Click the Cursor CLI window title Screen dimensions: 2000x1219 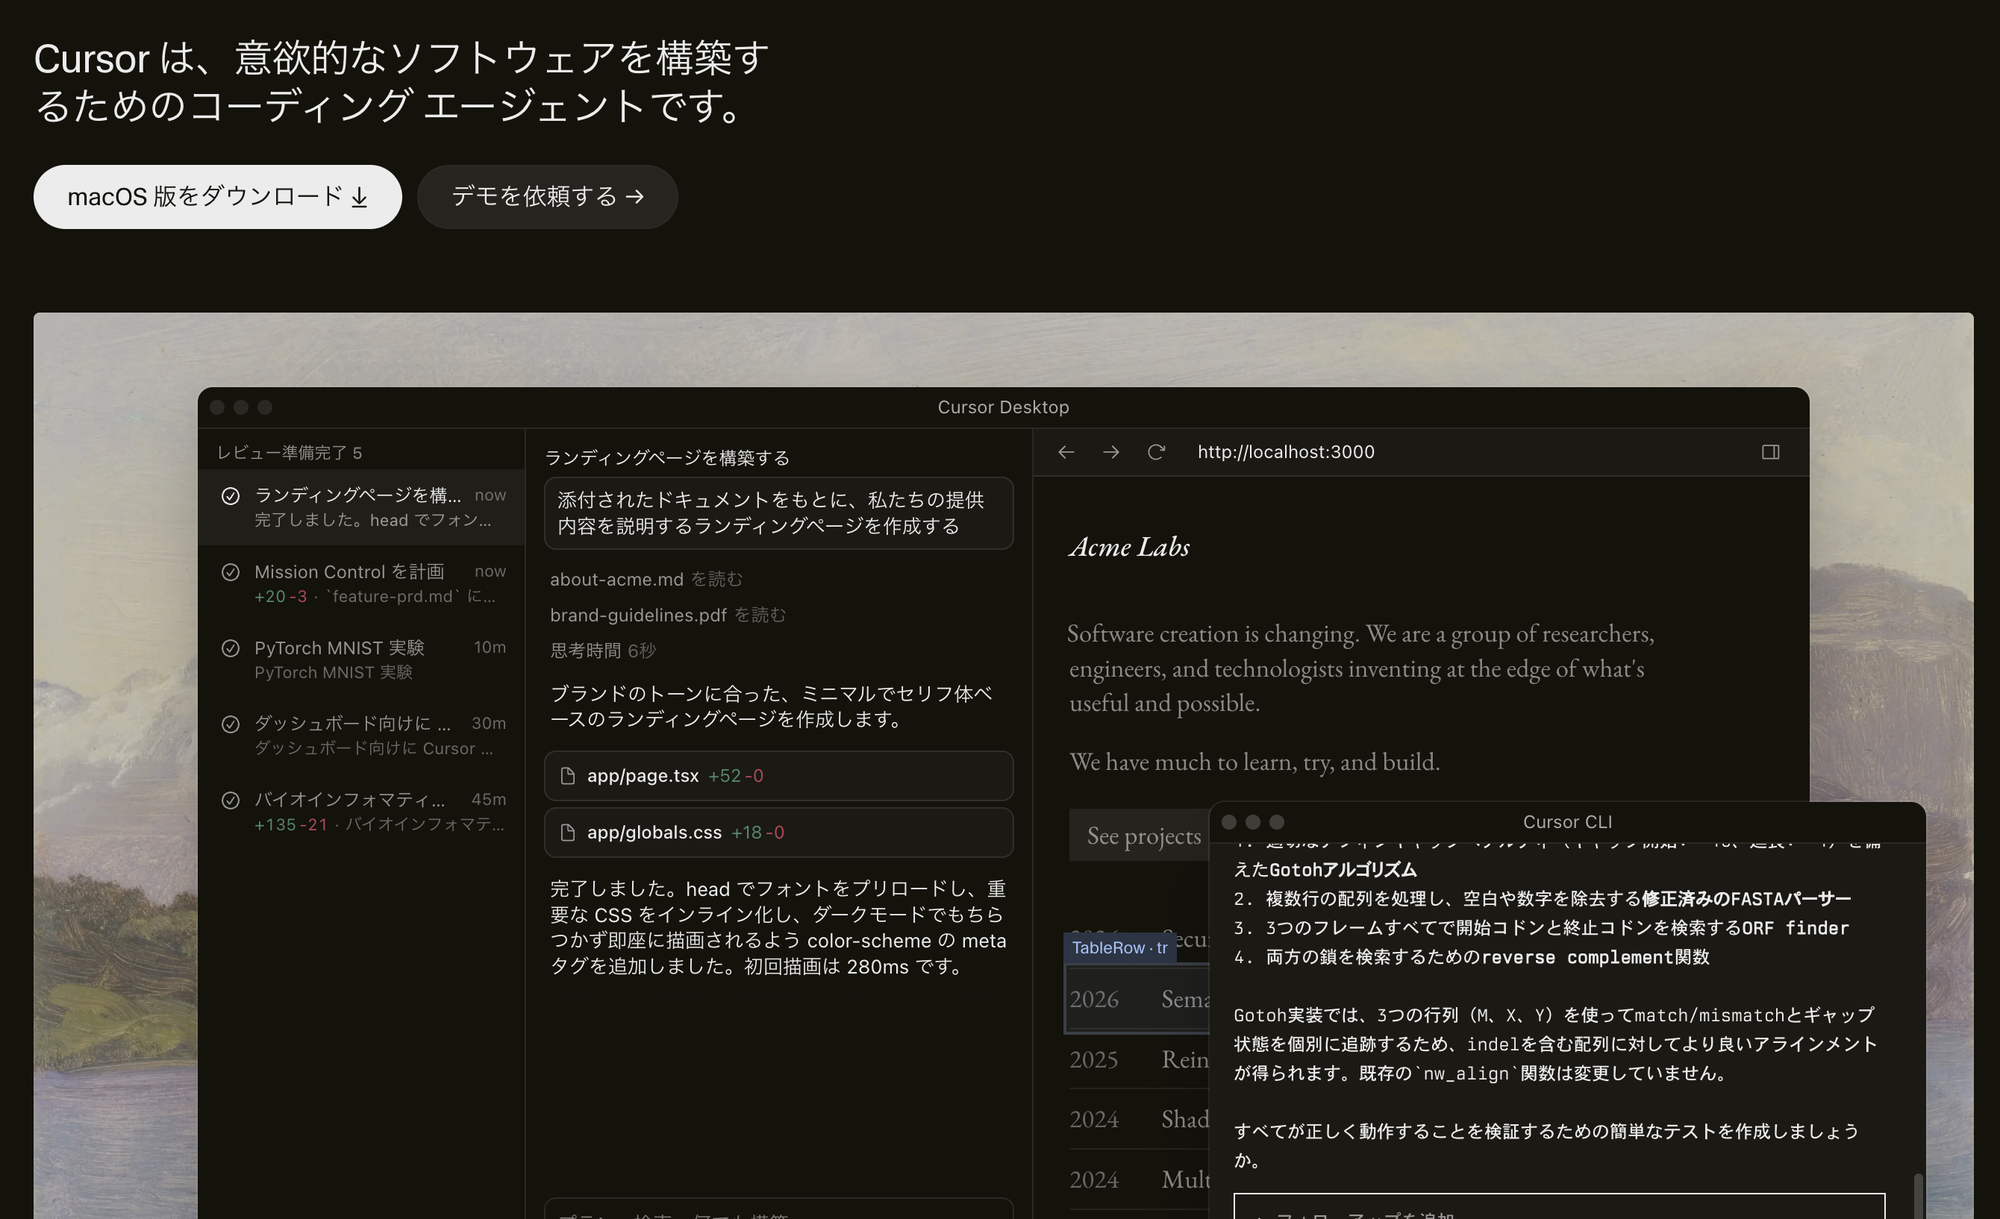click(1567, 822)
